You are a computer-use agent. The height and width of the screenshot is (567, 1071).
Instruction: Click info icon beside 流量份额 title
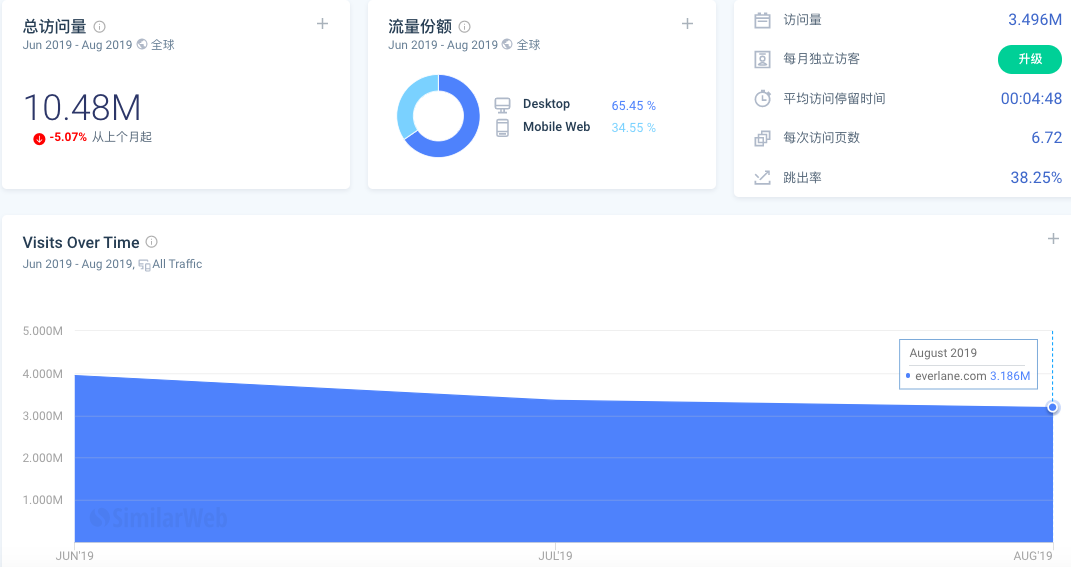464,27
